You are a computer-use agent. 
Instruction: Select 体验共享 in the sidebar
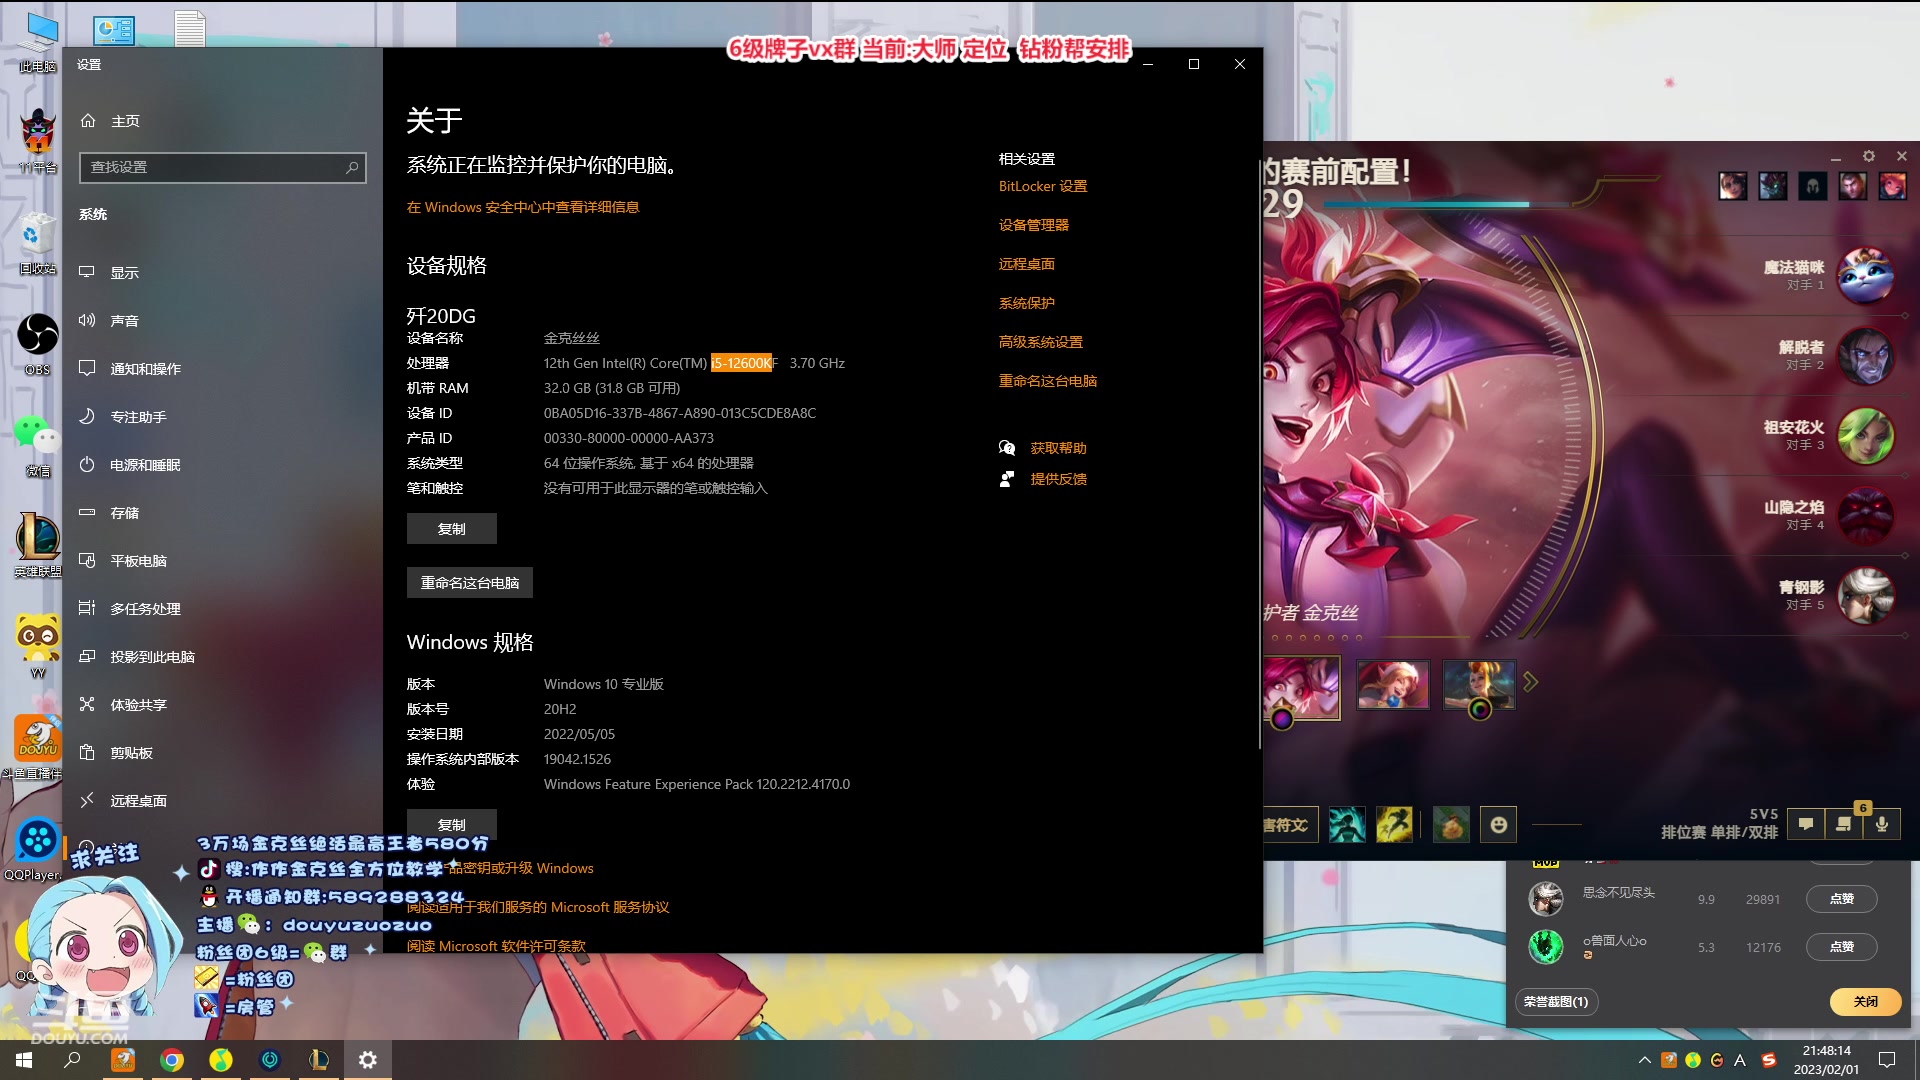click(x=222, y=705)
